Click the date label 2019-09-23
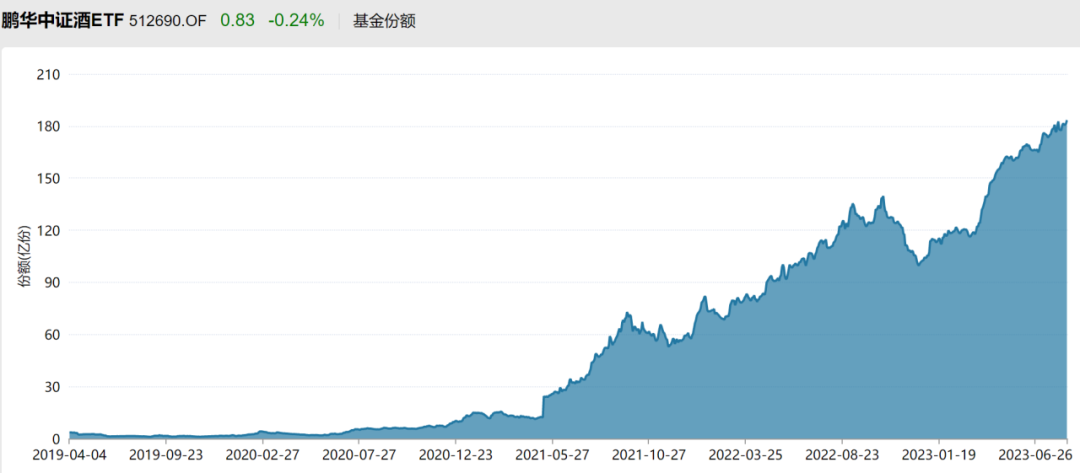The height and width of the screenshot is (473, 1080). [x=166, y=456]
